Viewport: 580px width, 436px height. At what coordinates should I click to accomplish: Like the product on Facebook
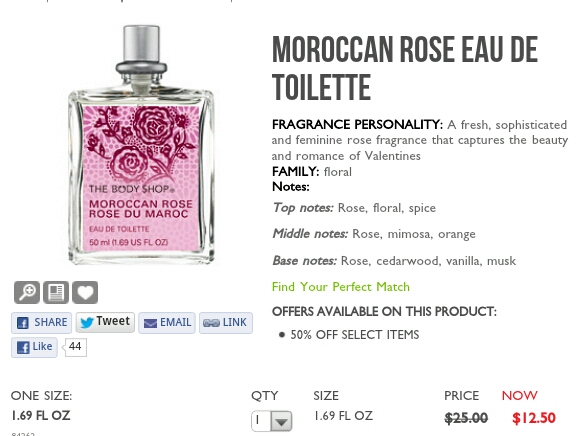34,347
